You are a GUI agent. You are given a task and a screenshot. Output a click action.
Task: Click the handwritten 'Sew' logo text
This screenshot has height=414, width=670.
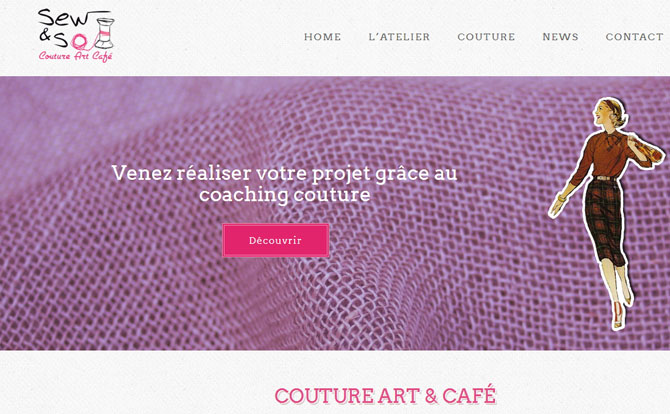64,18
